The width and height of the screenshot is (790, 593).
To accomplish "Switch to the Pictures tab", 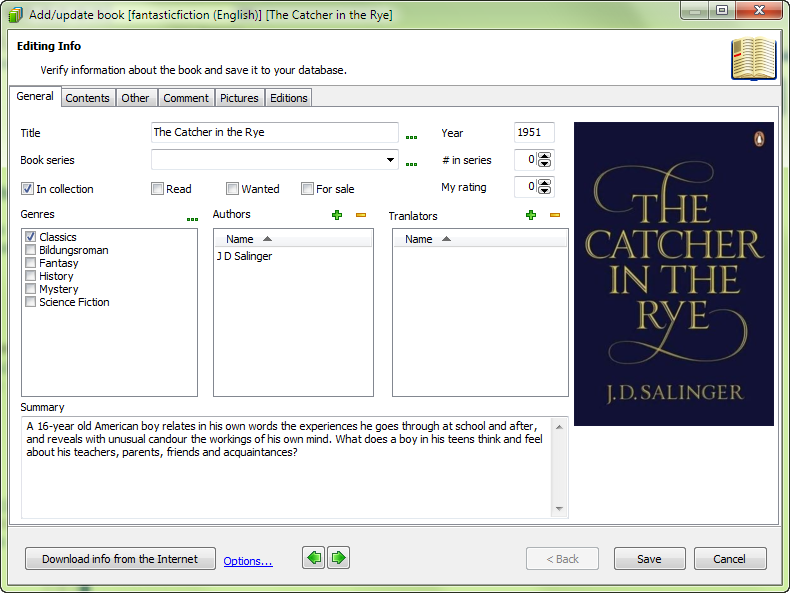I will [x=239, y=98].
